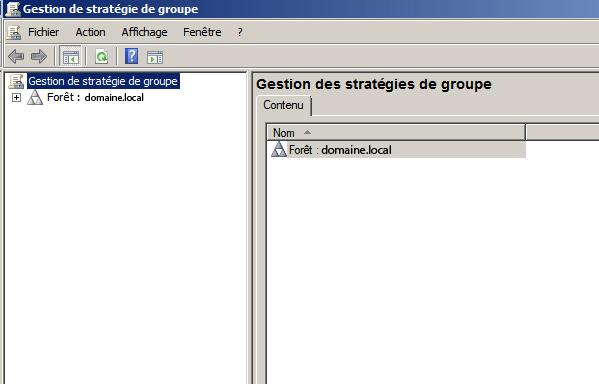
Task: Select the forest triangle icon in tree pane
Action: tap(35, 97)
